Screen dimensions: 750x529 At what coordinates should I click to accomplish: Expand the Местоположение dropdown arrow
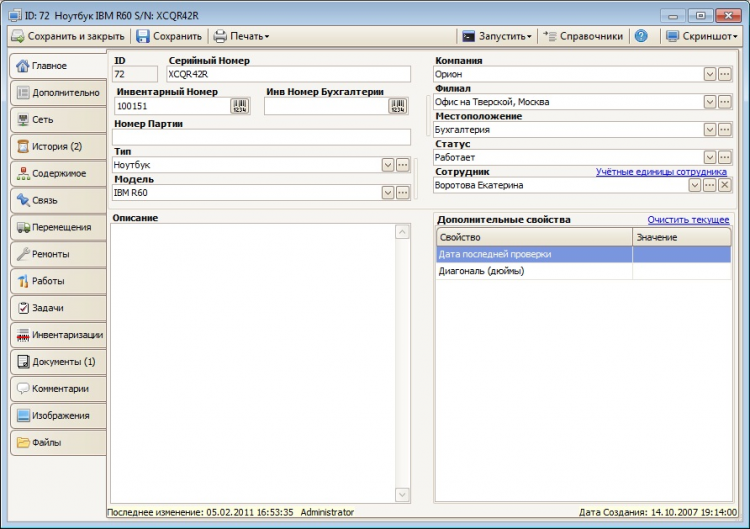point(710,130)
